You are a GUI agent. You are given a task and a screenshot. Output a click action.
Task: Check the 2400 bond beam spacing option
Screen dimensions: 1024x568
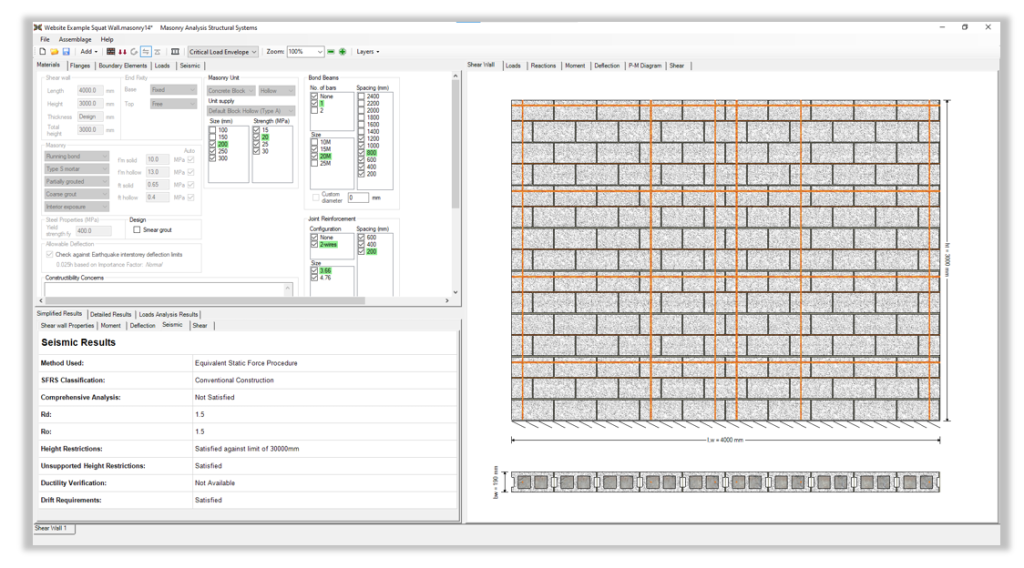pos(361,97)
